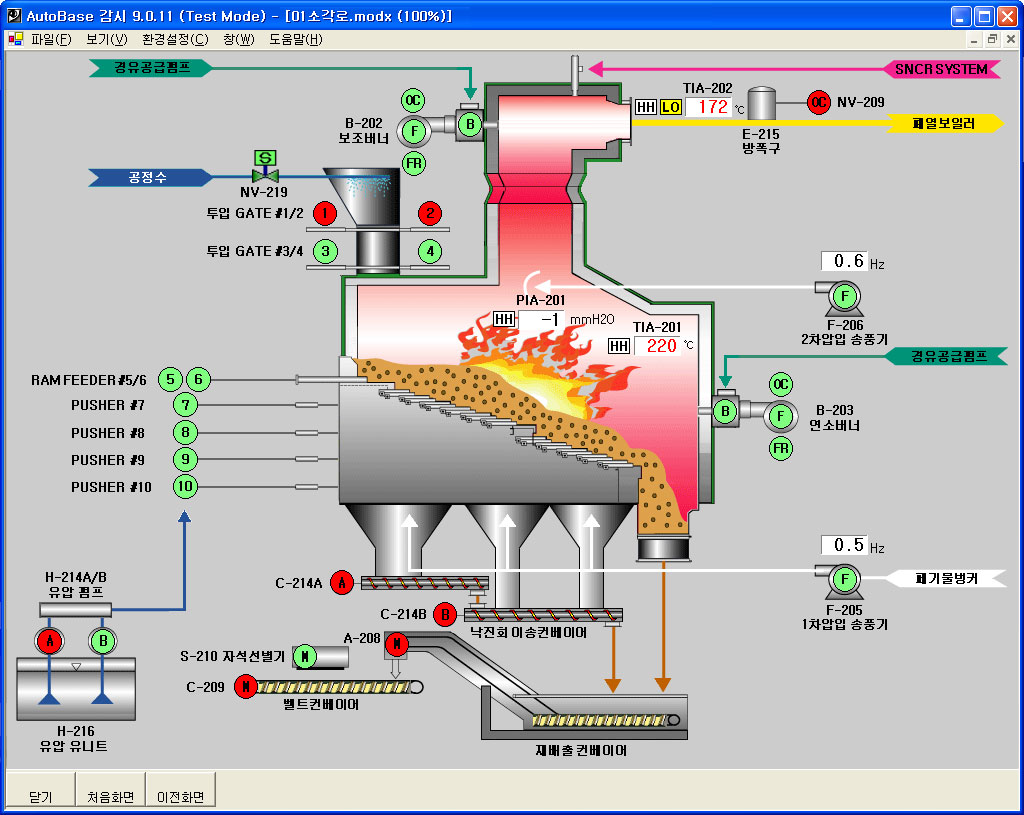This screenshot has width=1024, height=815.
Task: Toggle hydraulic pump A red indicator
Action: pos(48,641)
